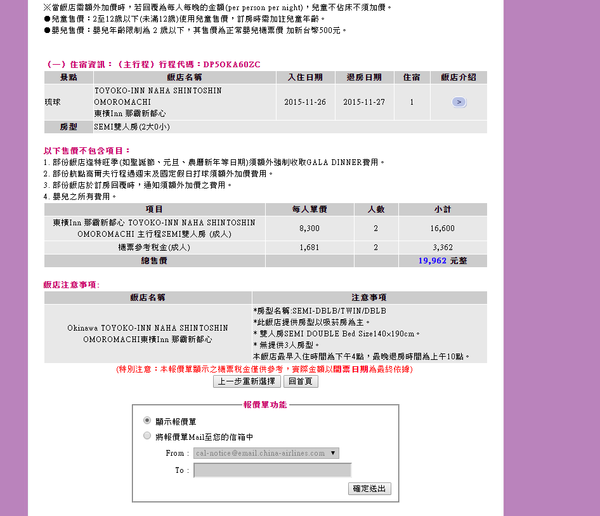
Task: Click the check-out date 2015-11-27
Action: [363, 102]
